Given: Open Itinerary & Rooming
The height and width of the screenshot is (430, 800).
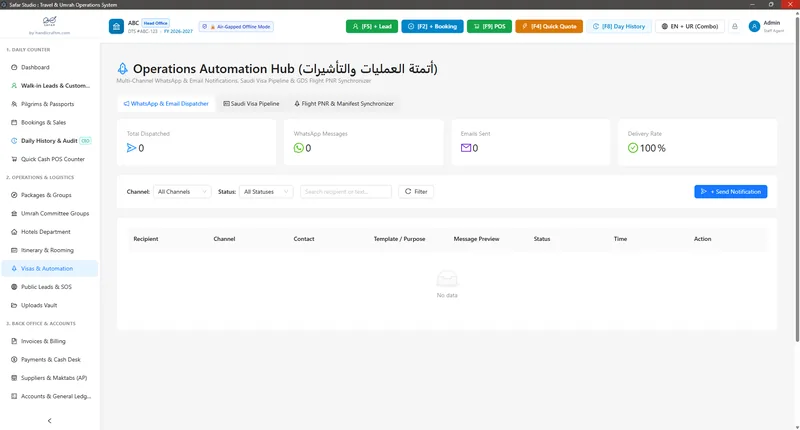Looking at the screenshot, I should [49, 250].
